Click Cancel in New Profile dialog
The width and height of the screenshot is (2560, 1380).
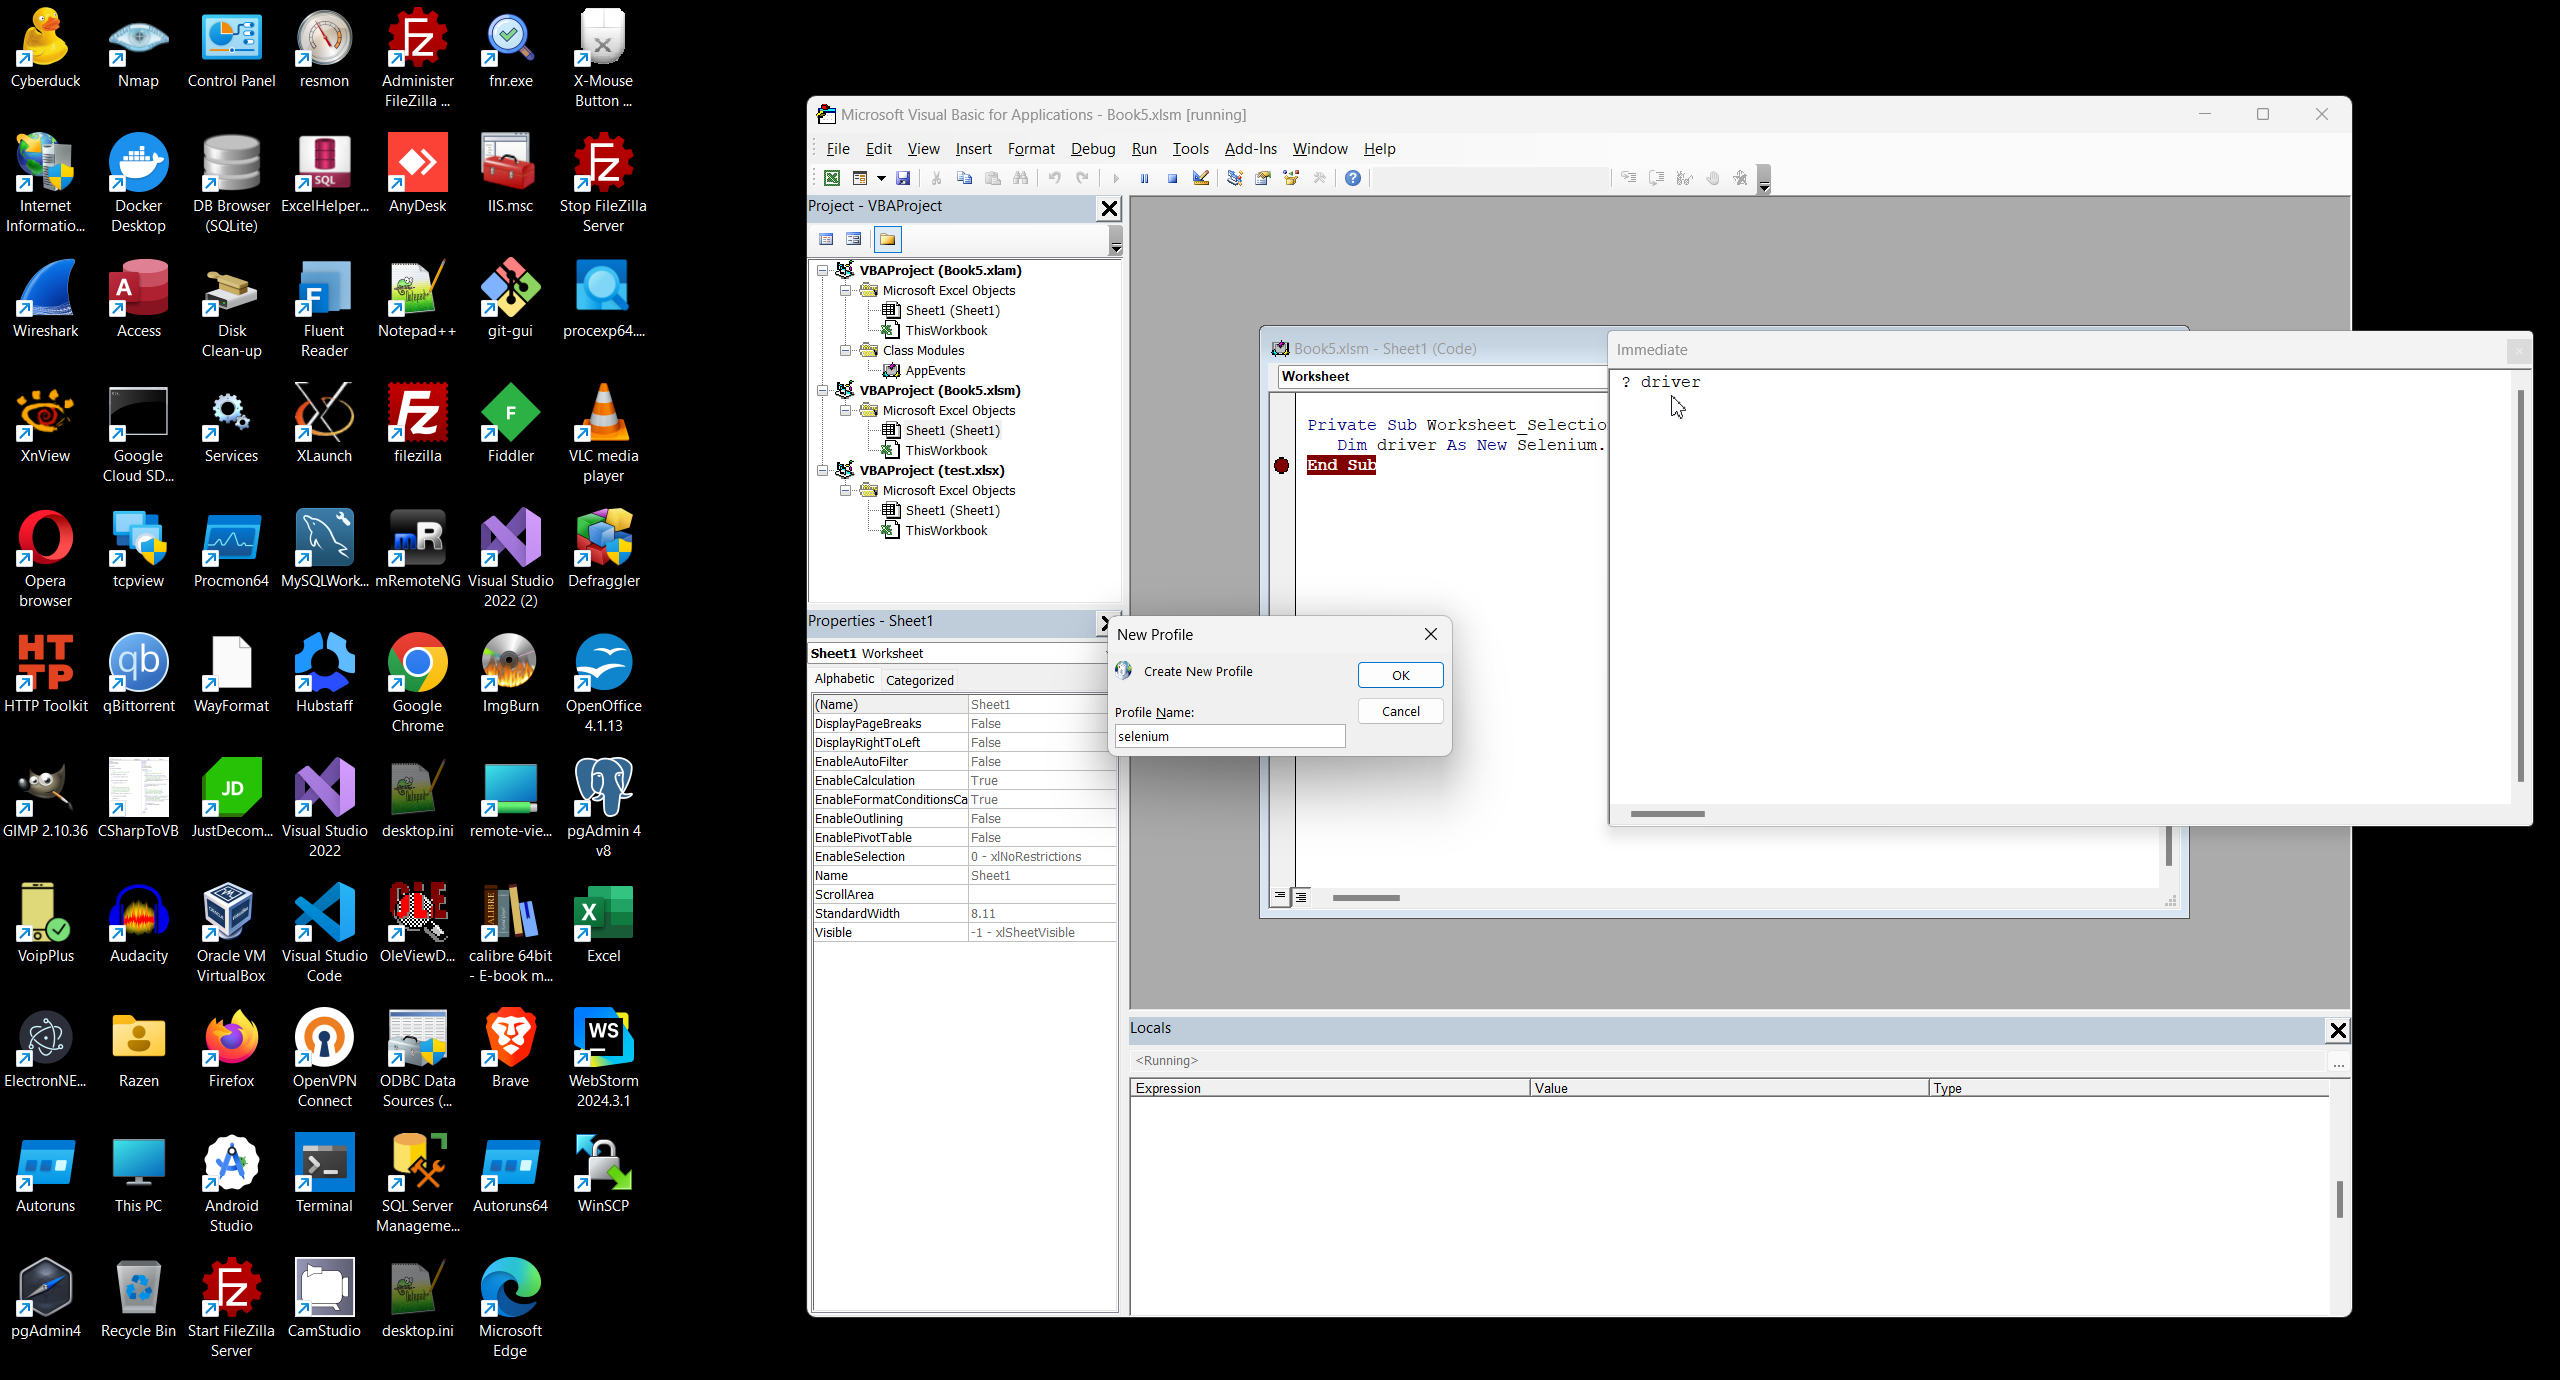click(1400, 711)
